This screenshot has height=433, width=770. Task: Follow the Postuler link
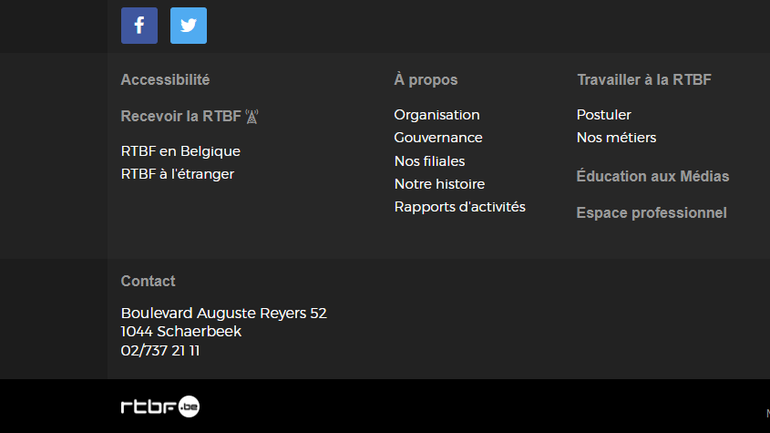(x=603, y=115)
